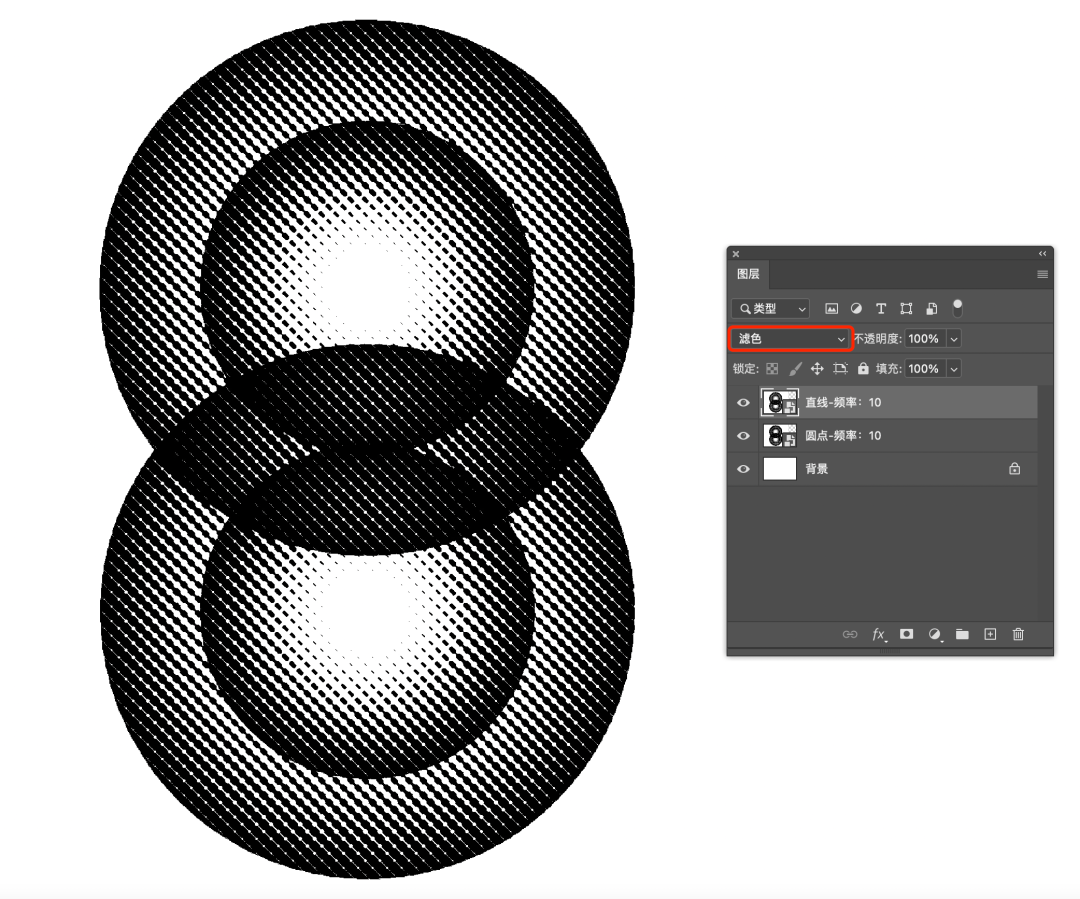Click the 填充 fill percentage field
Image resolution: width=1080 pixels, height=899 pixels.
pyautogui.click(x=923, y=369)
